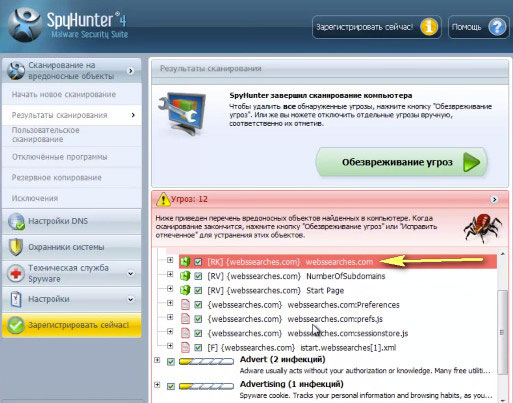Open Настройки DNS section
This screenshot has height=403, width=513.
[x=72, y=221]
